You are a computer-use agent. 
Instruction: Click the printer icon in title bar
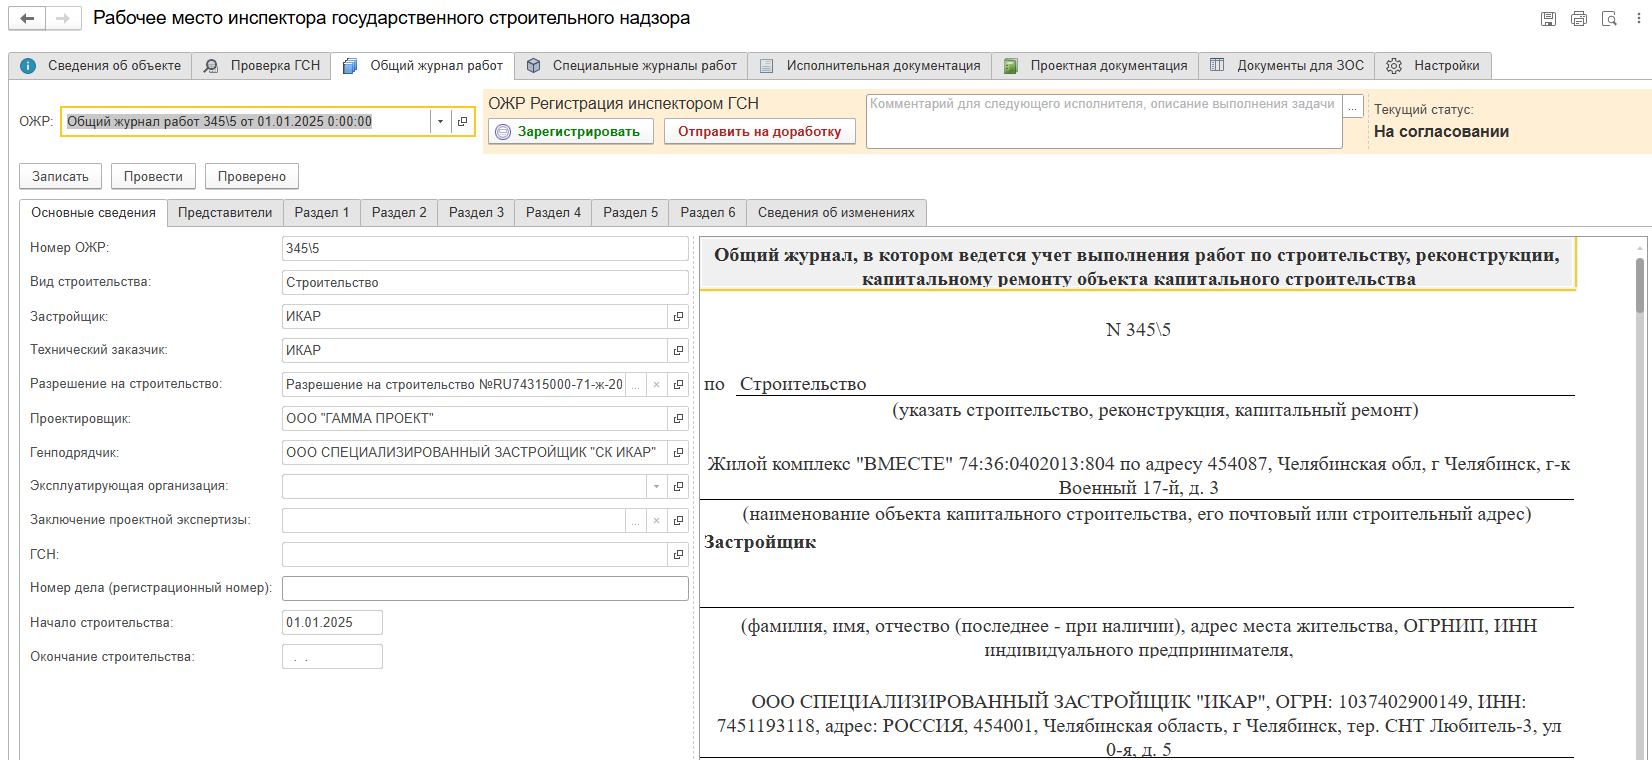1579,19
